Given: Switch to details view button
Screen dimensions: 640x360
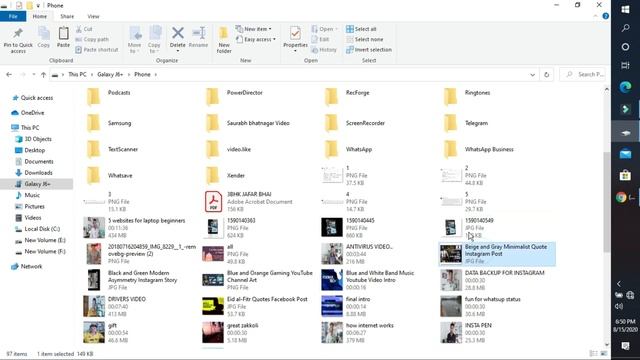Looking at the screenshot, I should (593, 353).
